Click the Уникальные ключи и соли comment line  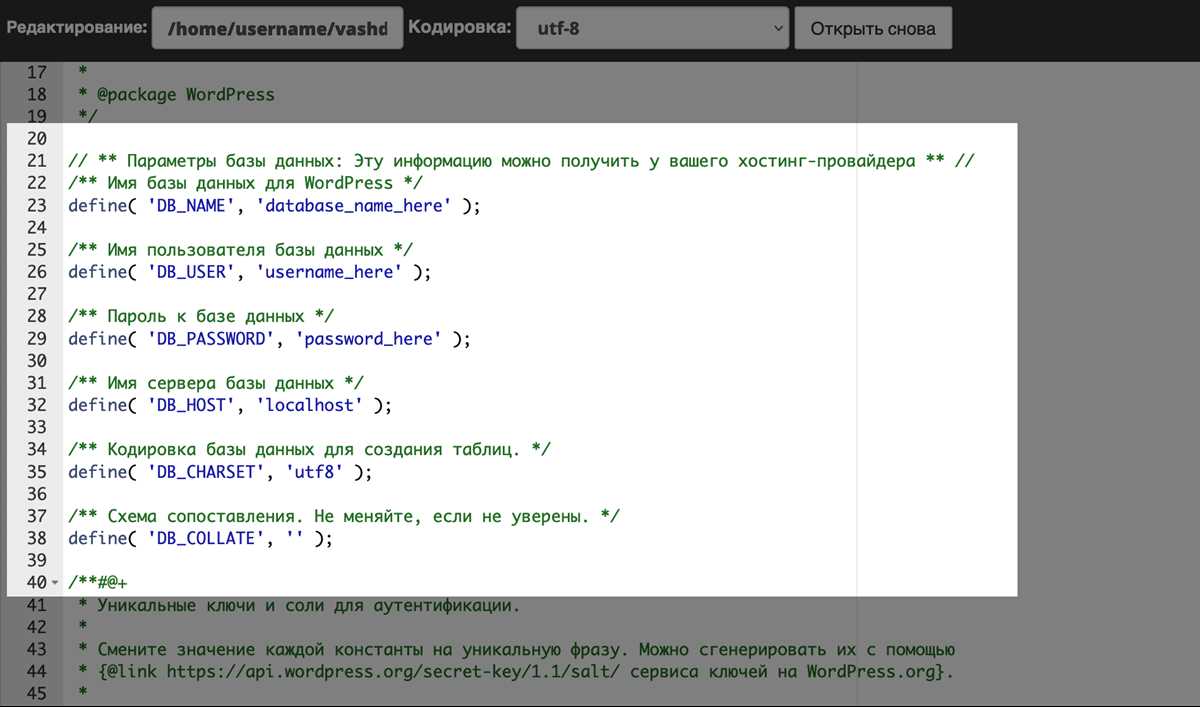(x=298, y=605)
